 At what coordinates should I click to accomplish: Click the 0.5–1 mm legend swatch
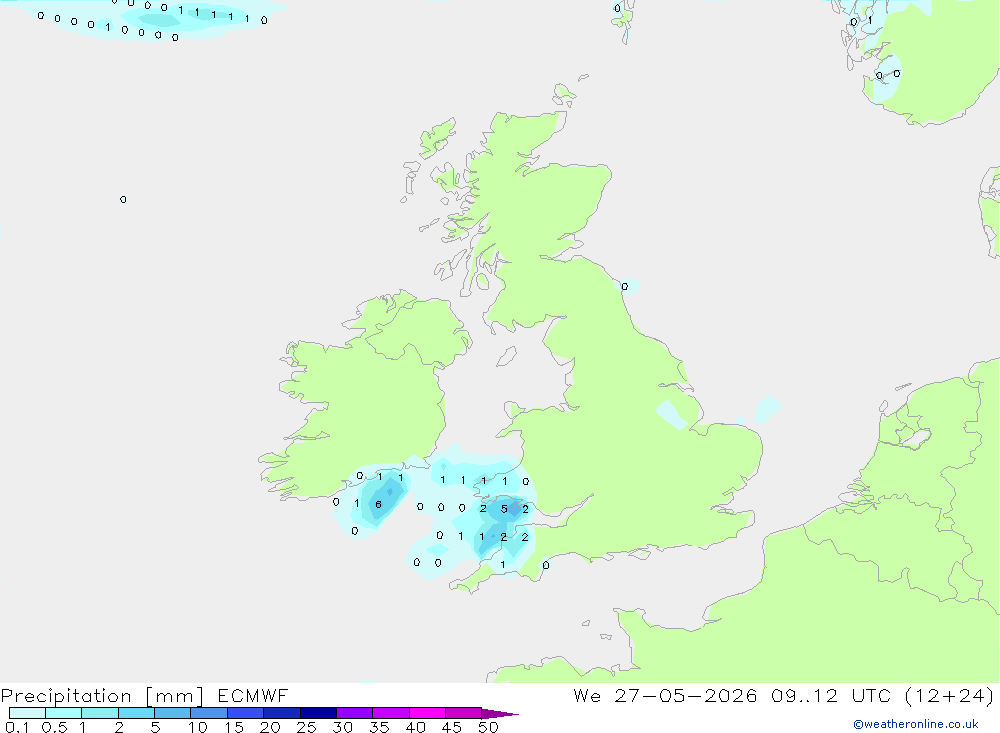pos(64,713)
